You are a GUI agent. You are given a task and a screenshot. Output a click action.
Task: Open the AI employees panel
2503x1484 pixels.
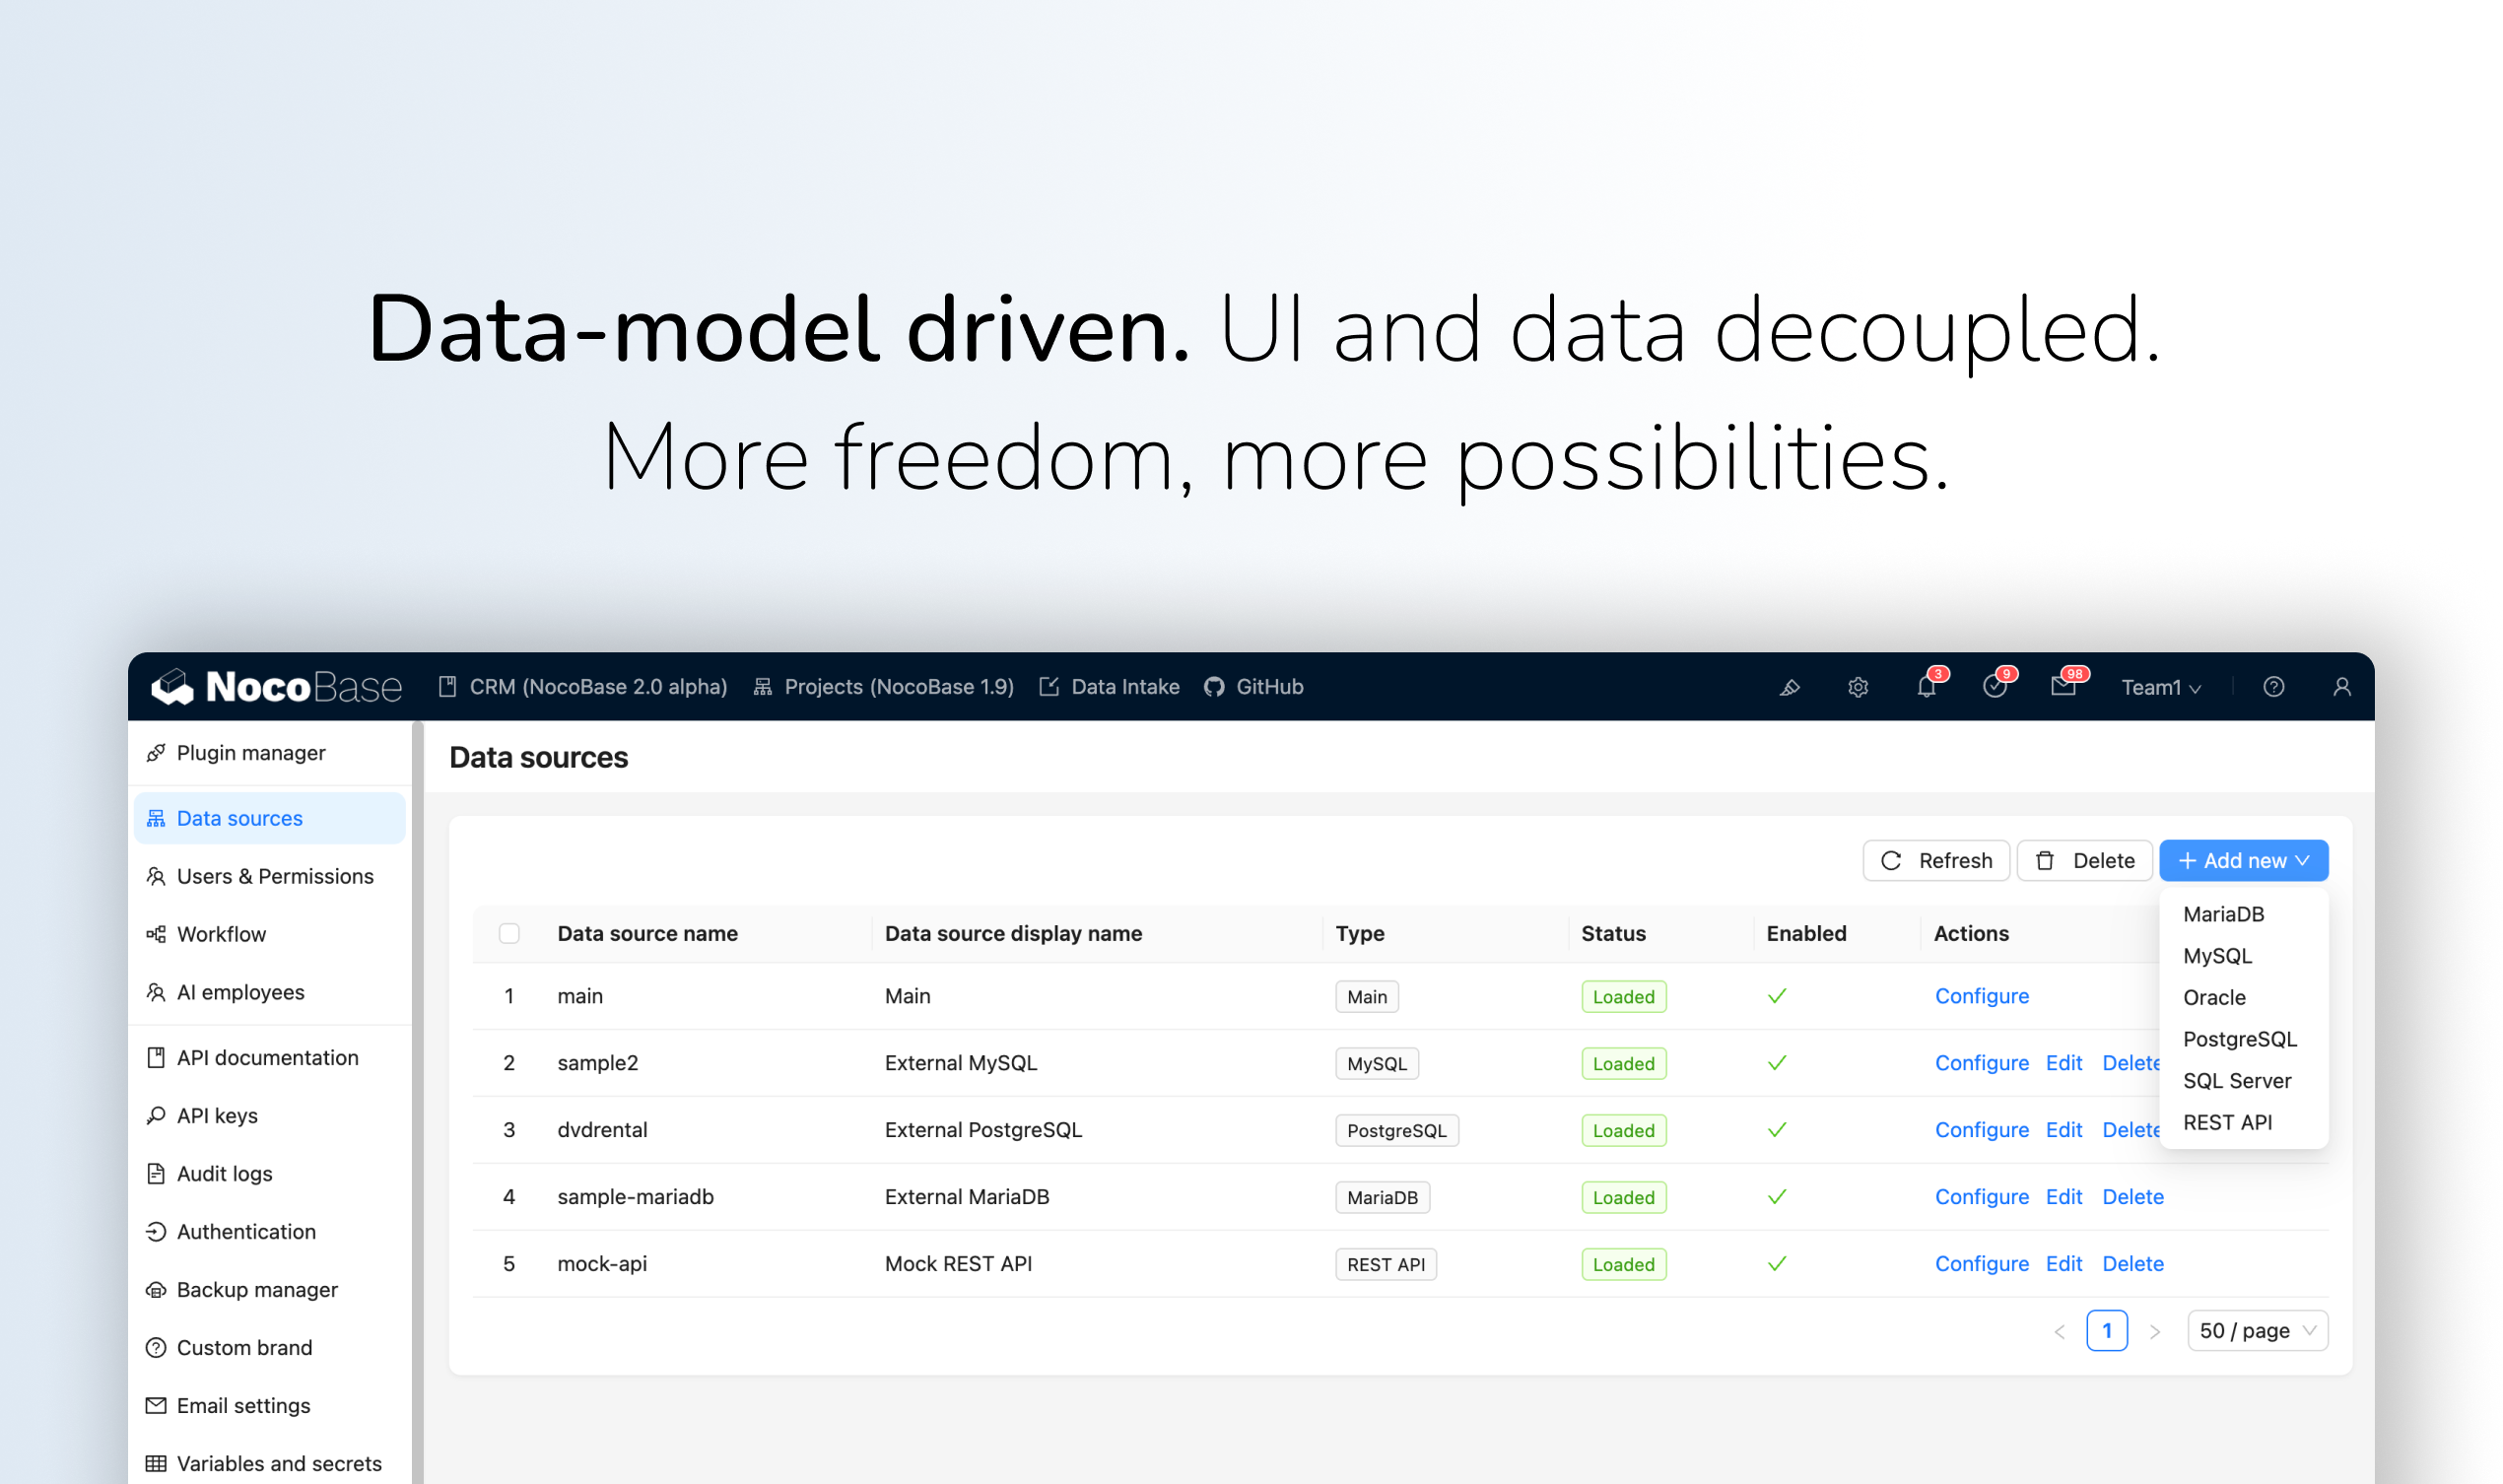(241, 991)
